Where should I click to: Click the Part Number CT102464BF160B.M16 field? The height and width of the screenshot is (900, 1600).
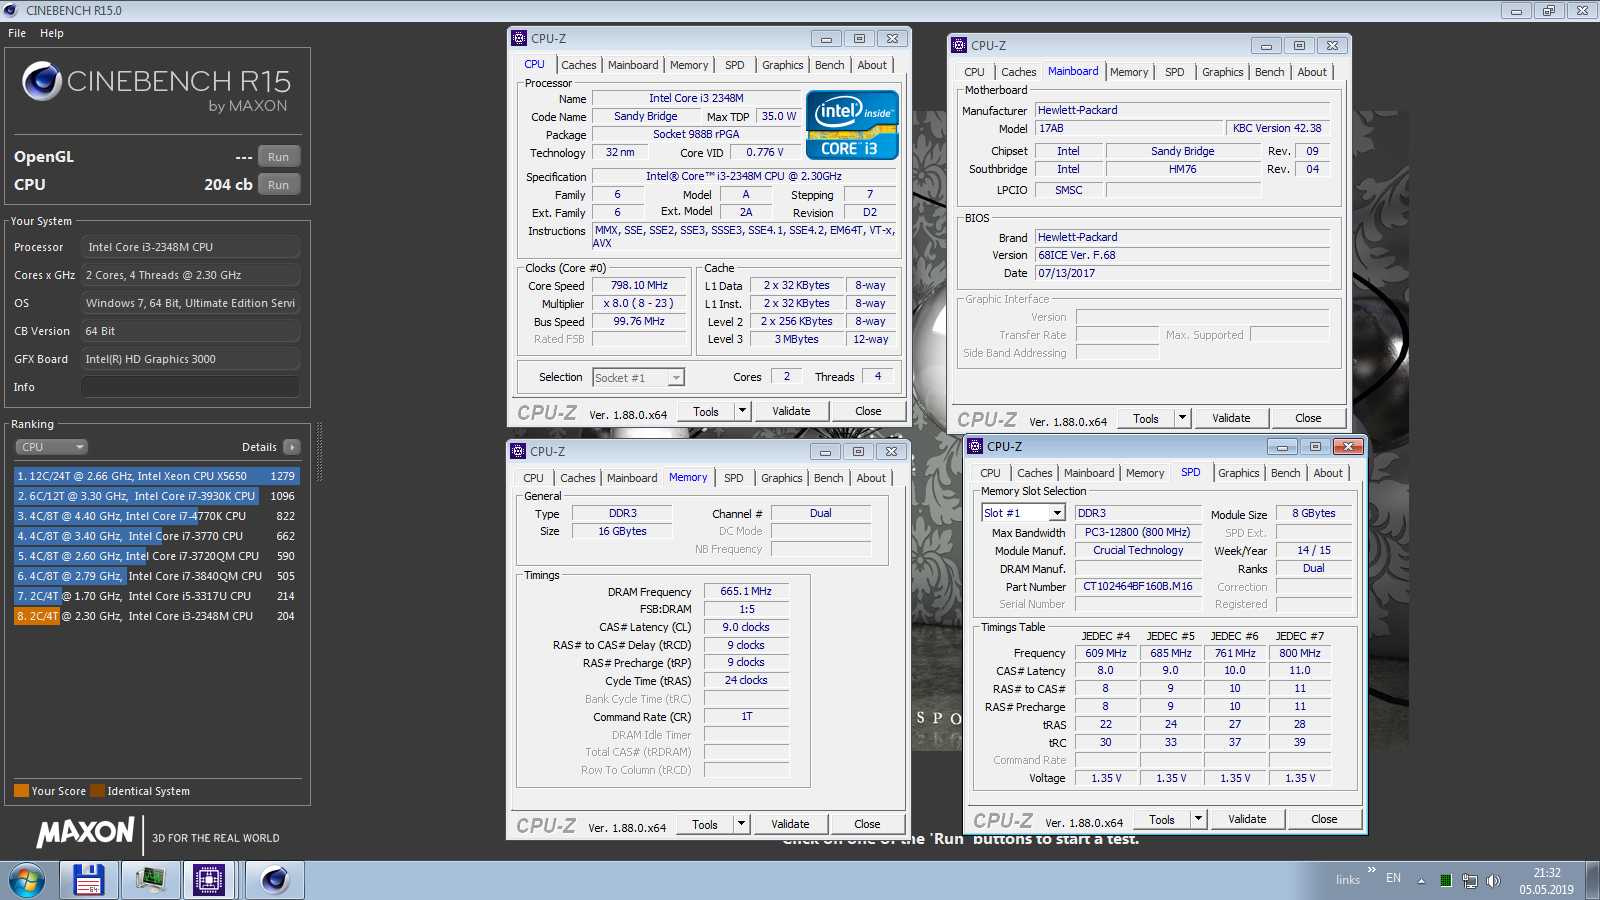[x=1138, y=587]
